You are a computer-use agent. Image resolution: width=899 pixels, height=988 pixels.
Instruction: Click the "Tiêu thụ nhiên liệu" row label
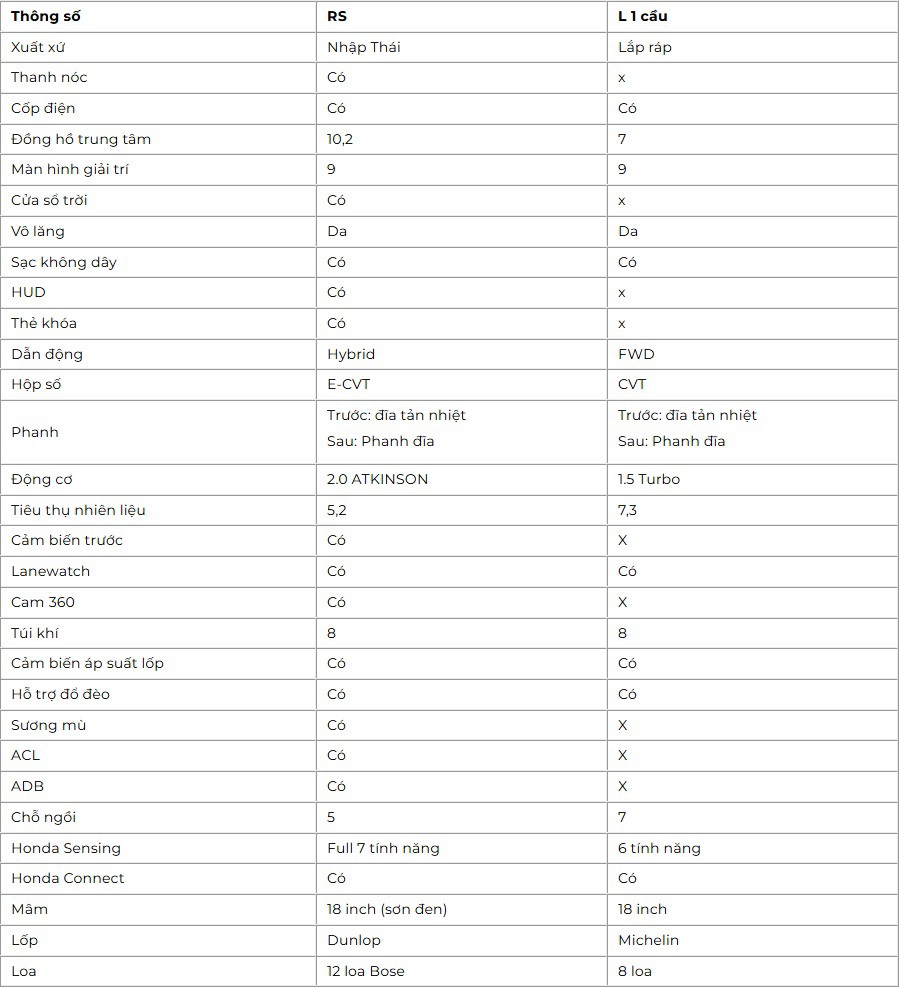(x=78, y=510)
